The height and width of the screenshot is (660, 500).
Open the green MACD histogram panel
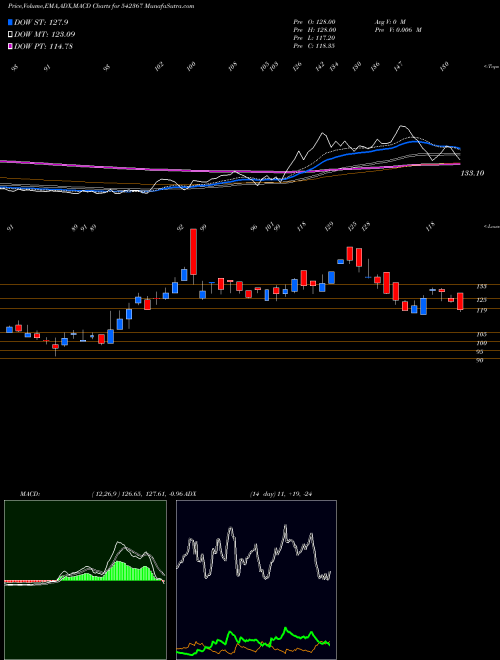click(x=85, y=580)
